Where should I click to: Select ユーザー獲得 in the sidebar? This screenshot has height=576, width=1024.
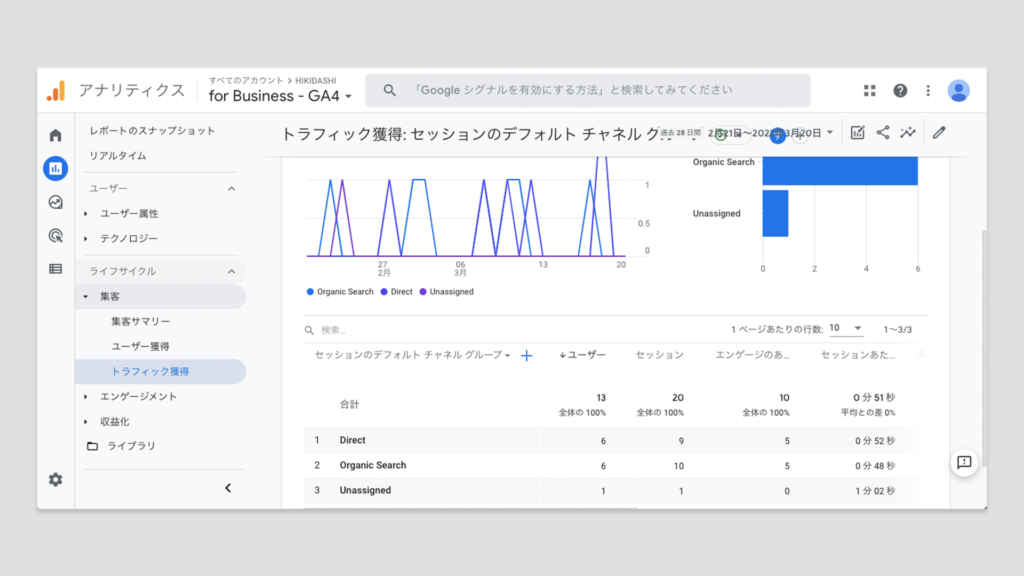tap(140, 346)
